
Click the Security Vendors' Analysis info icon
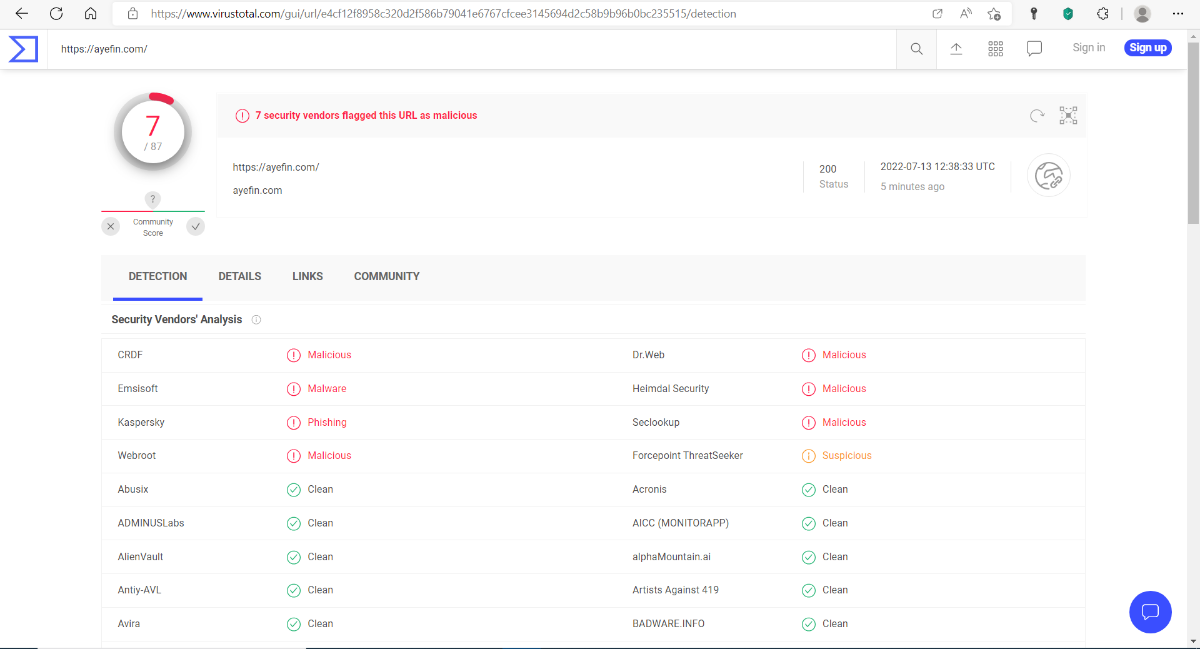[256, 320]
